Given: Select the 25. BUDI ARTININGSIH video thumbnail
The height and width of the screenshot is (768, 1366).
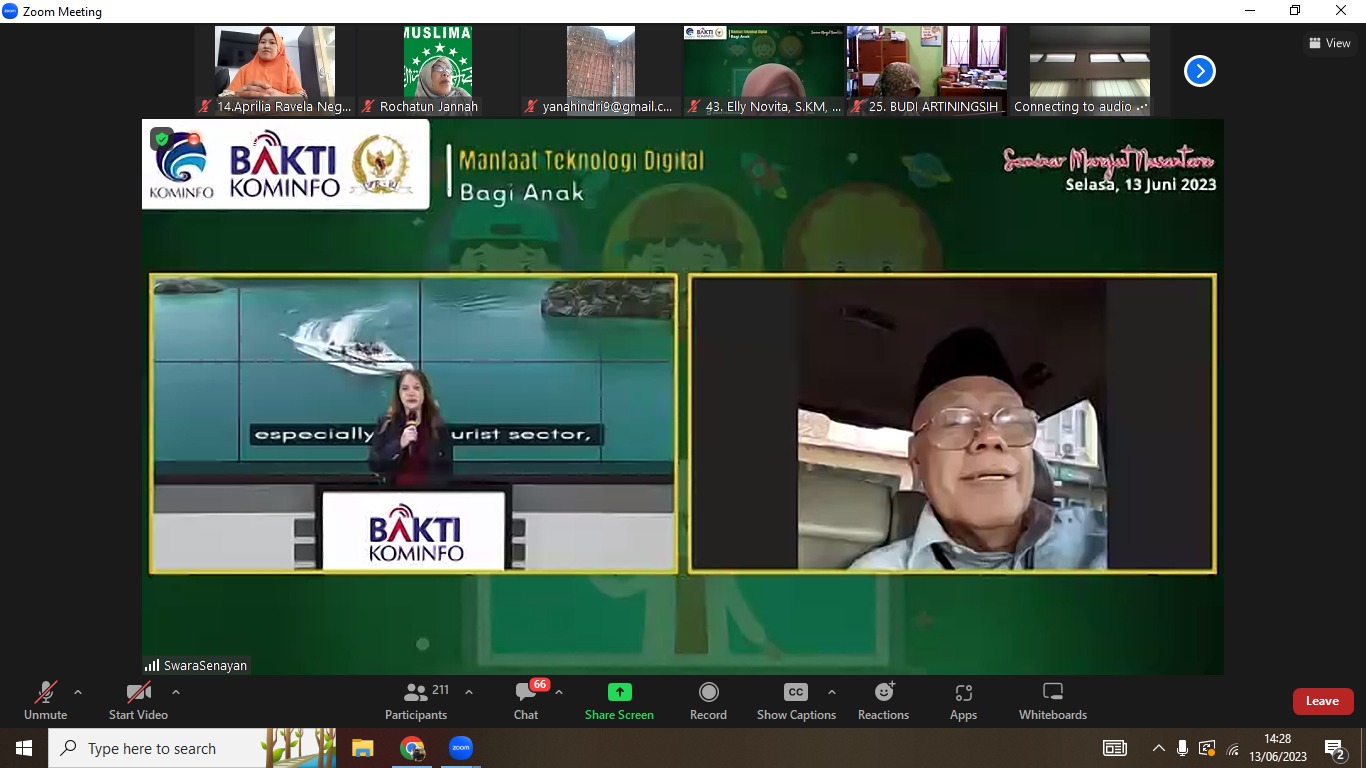Looking at the screenshot, I should [927, 70].
